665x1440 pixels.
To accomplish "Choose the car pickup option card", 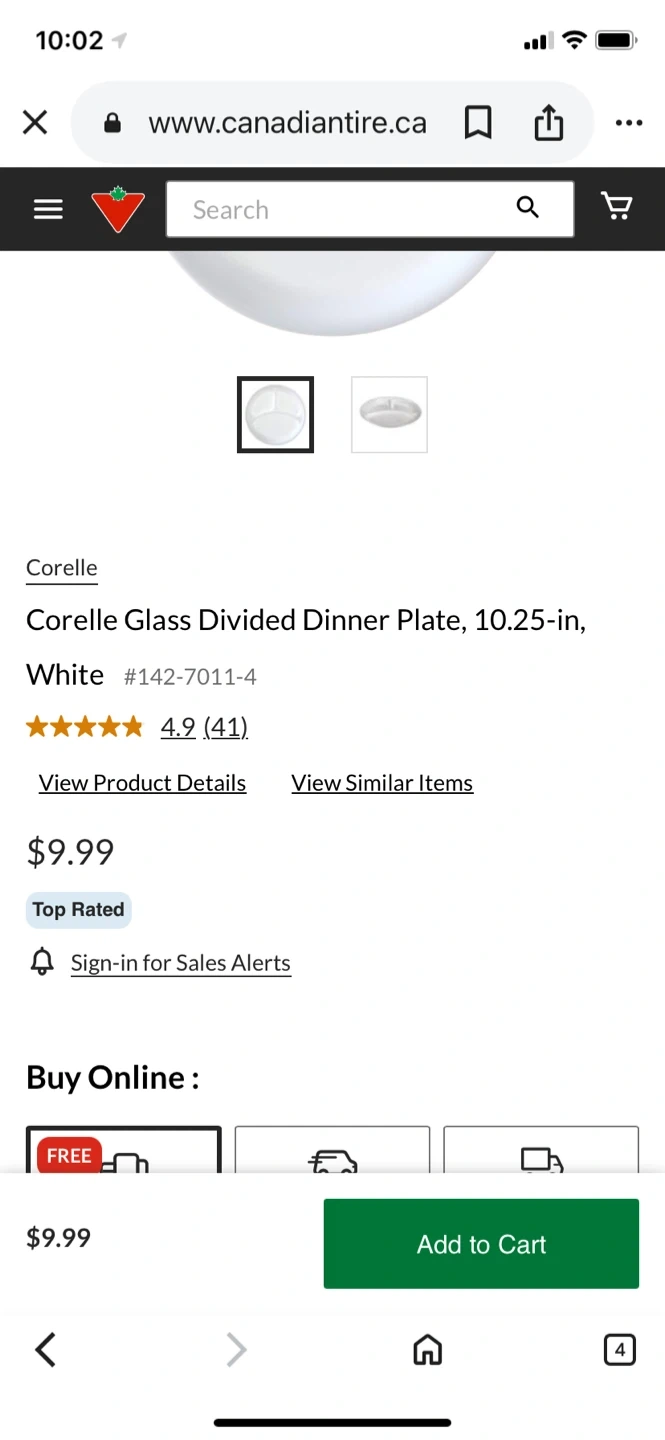I will point(332,1150).
